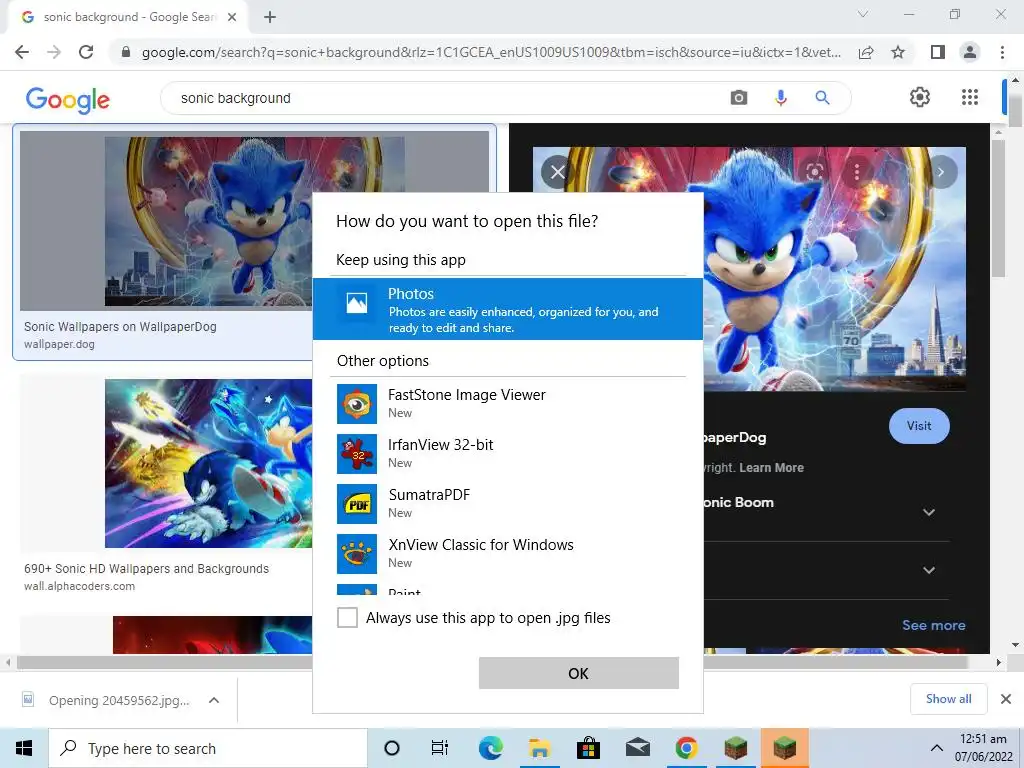This screenshot has height=768, width=1024.
Task: Open the Chrome three-dot menu
Action: click(x=1002, y=52)
